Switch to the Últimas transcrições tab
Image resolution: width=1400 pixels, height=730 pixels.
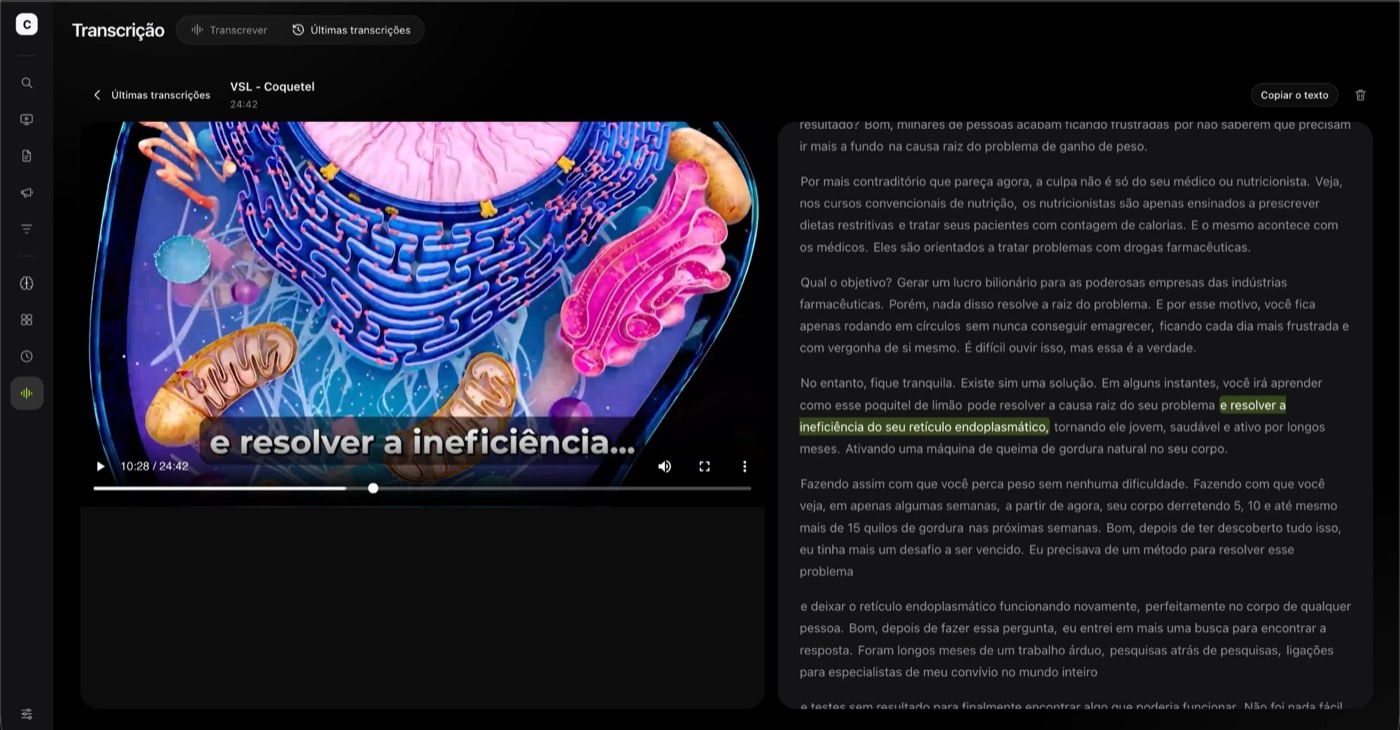[x=351, y=30]
